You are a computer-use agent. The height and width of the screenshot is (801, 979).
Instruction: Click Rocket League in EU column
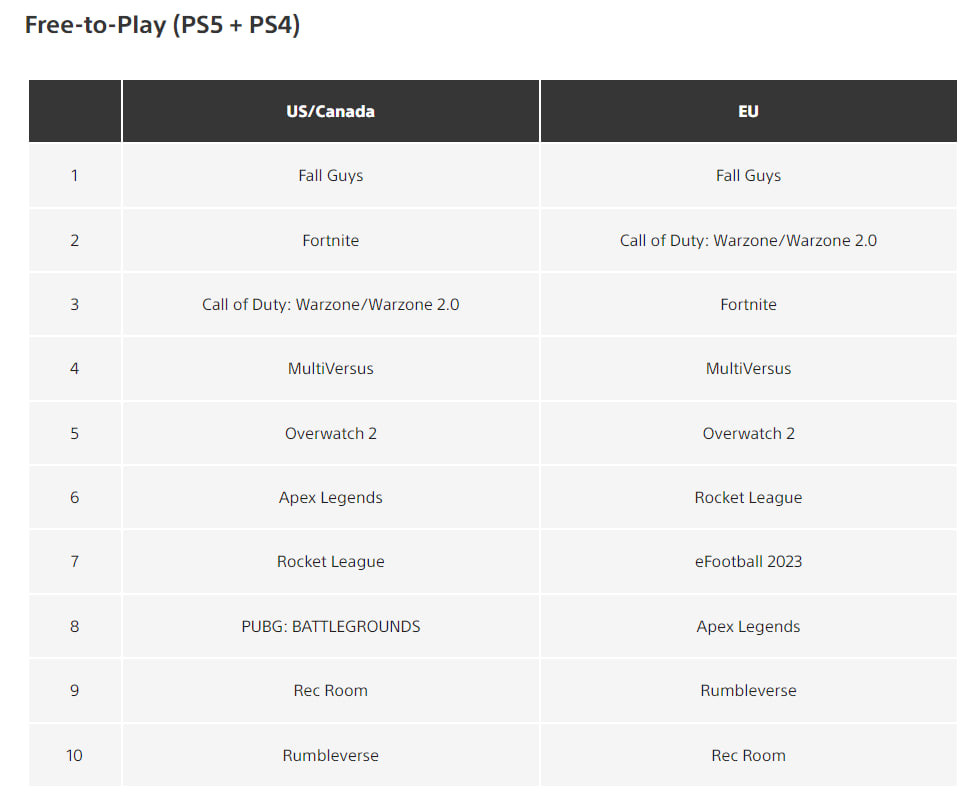(748, 498)
